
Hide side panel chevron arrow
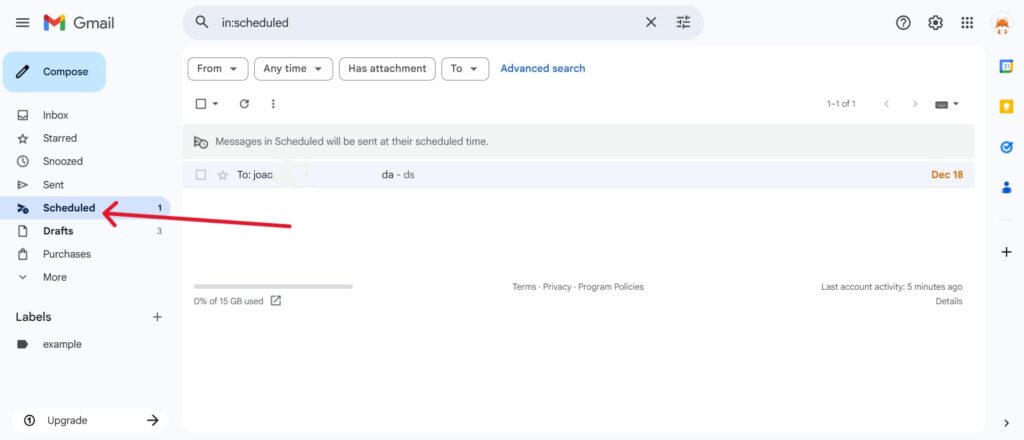coord(1006,423)
